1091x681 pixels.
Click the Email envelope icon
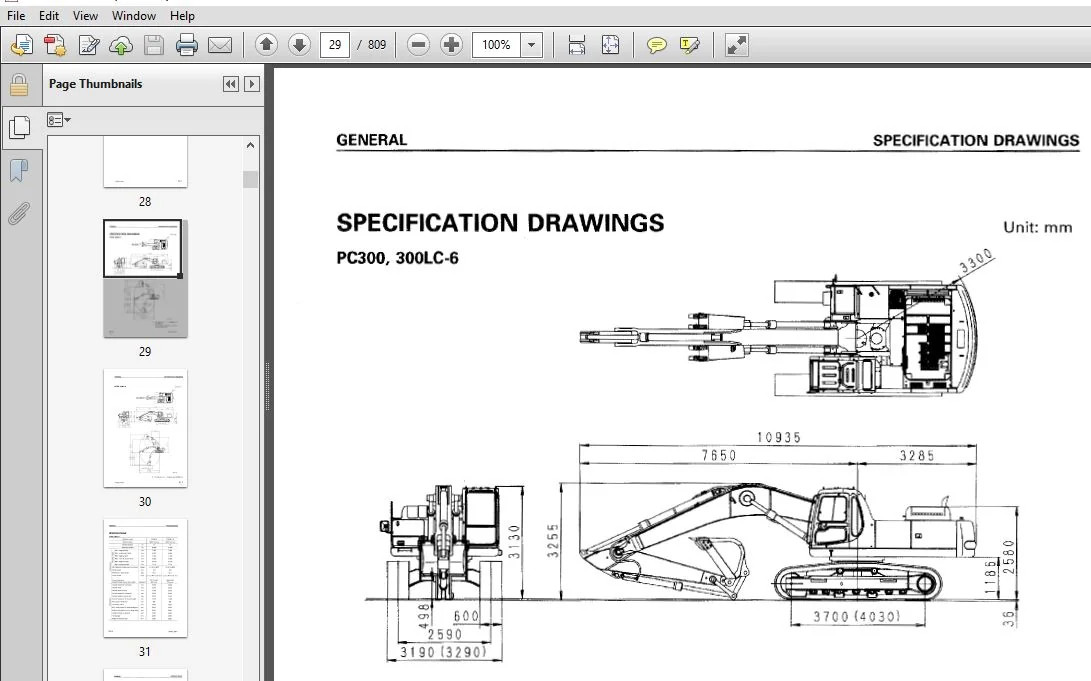pos(220,45)
